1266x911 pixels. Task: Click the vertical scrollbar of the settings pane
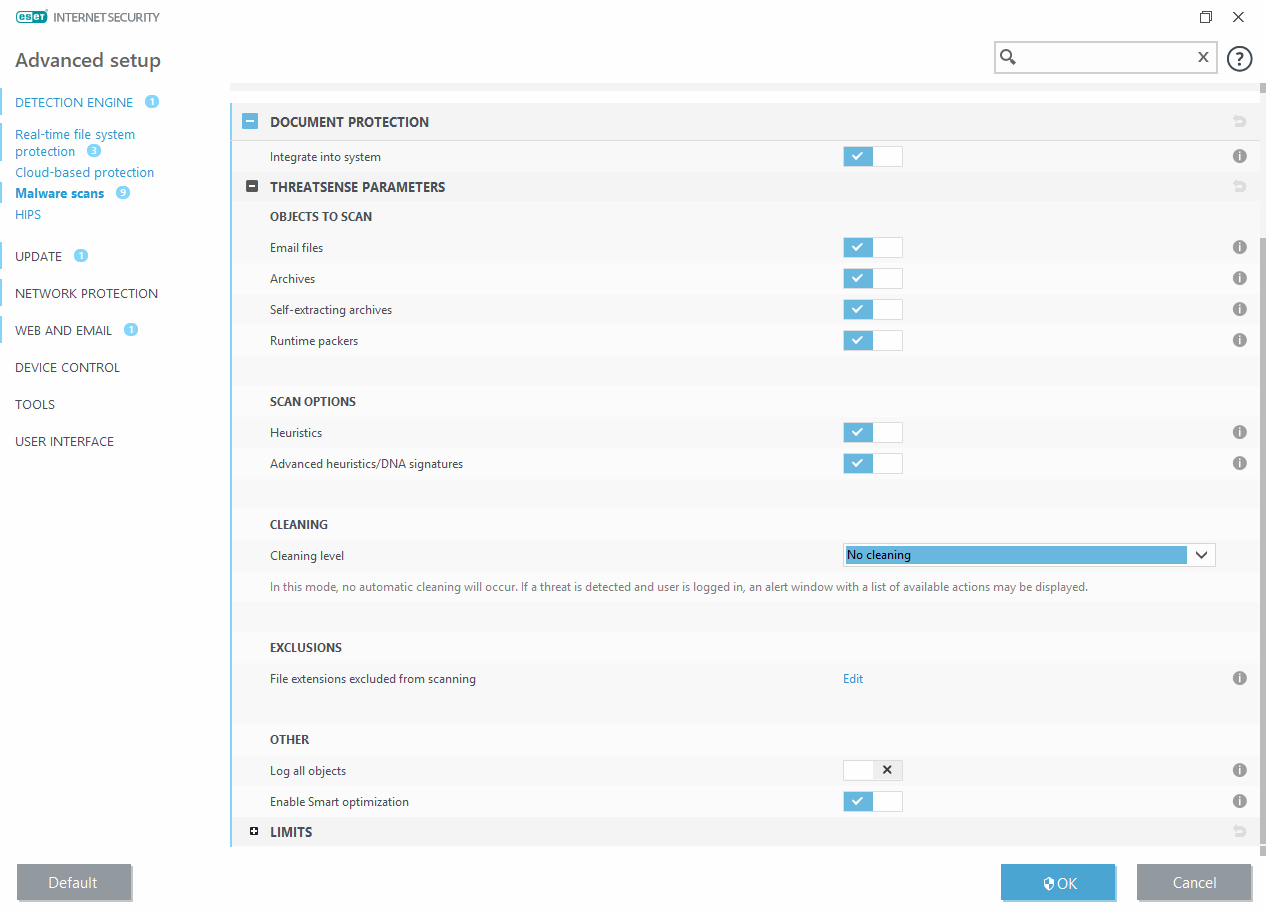(1261, 500)
